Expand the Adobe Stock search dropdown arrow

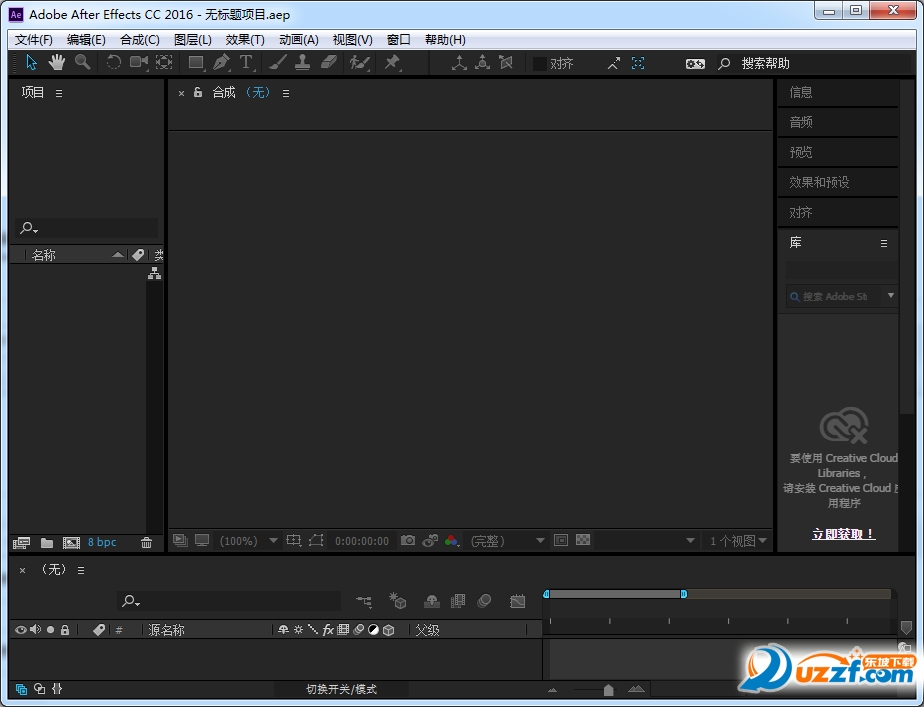[x=891, y=296]
